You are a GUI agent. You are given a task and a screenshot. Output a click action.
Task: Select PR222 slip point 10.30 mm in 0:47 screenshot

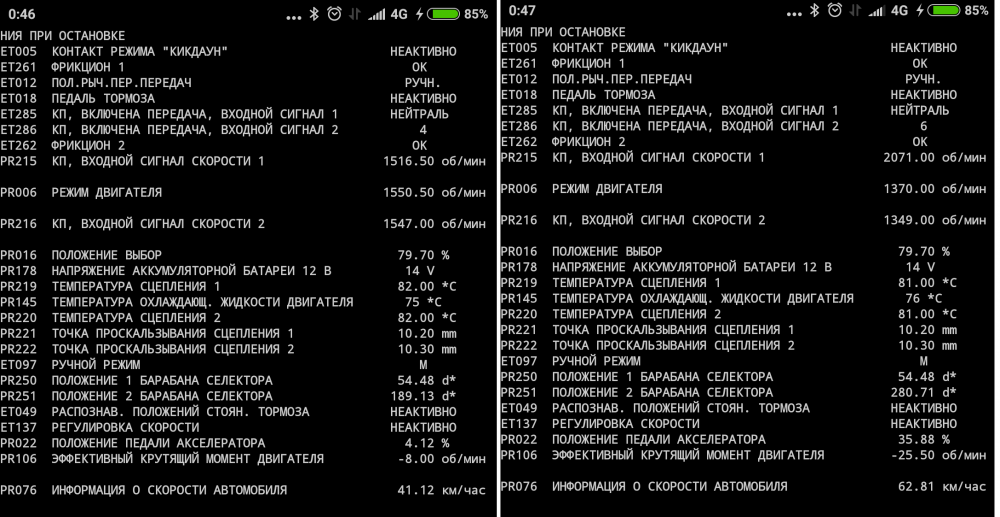tap(927, 346)
